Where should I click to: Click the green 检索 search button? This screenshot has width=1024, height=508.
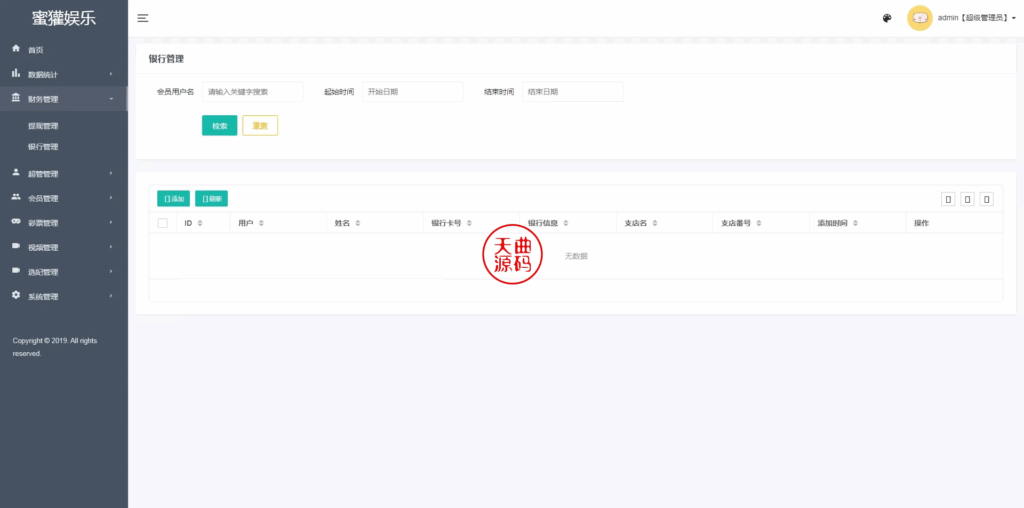219,125
